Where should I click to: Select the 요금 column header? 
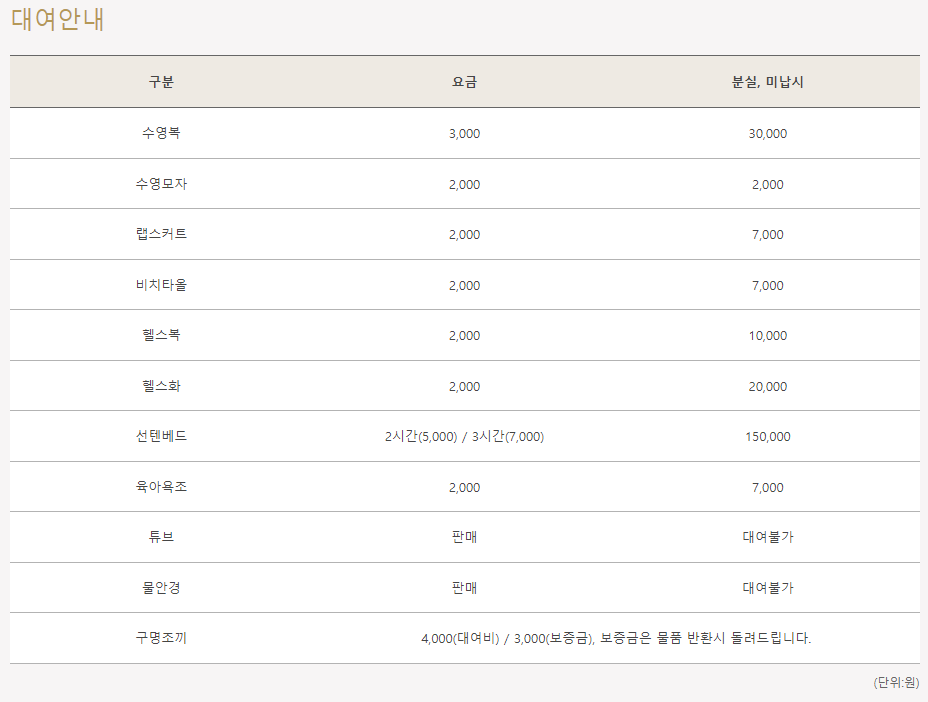coord(465,82)
